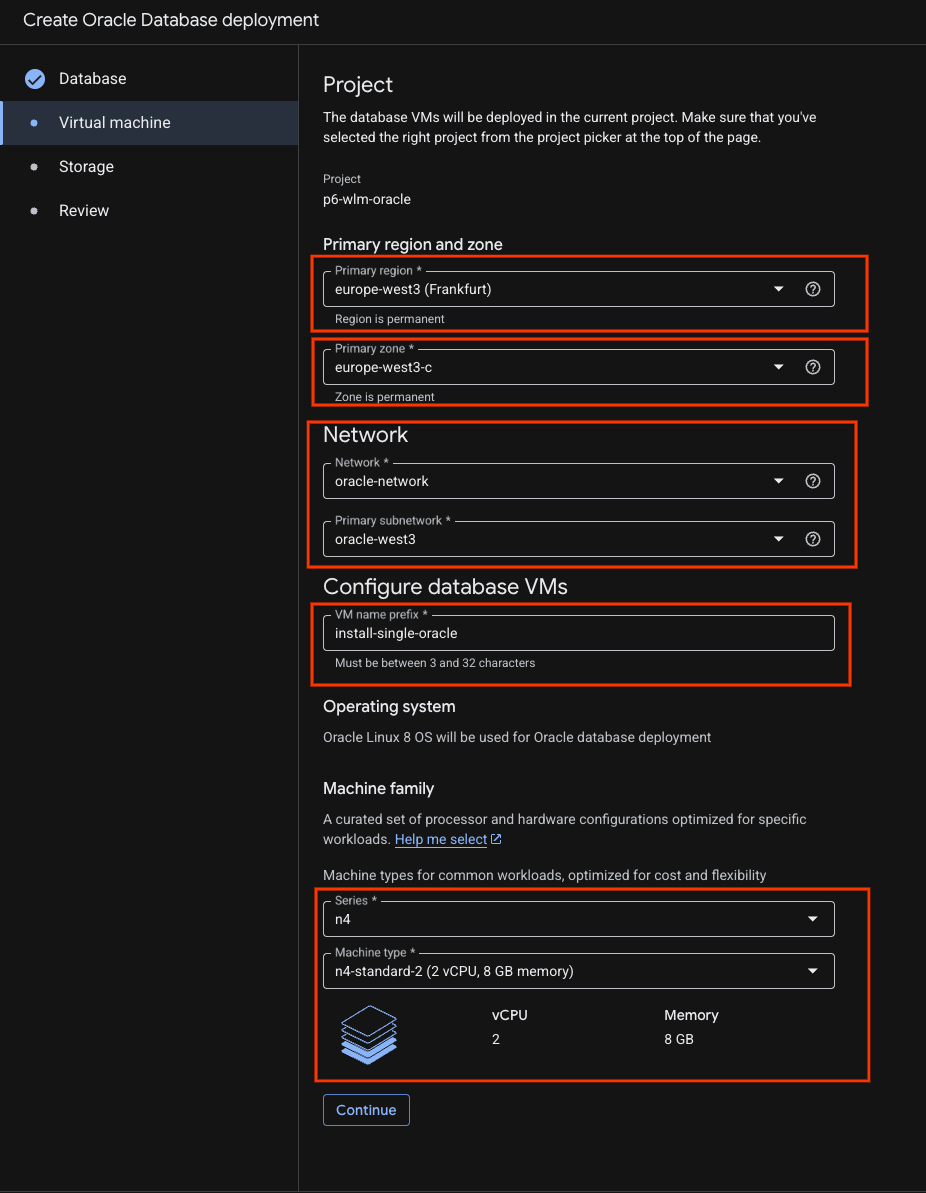
Task: Click 'Must be between 3 and 32 characters' hint
Action: [x=435, y=663]
